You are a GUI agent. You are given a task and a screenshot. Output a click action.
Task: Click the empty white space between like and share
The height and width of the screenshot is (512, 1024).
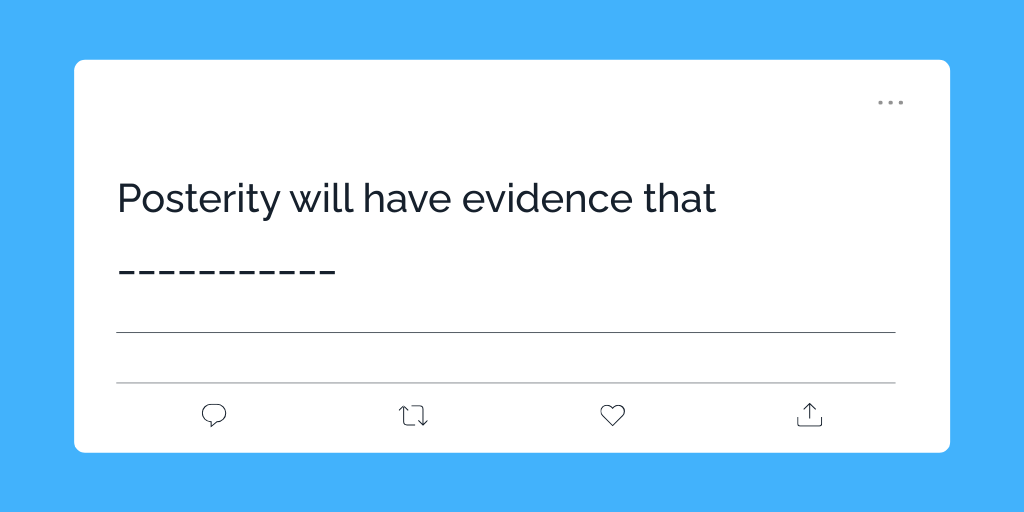[x=710, y=415]
